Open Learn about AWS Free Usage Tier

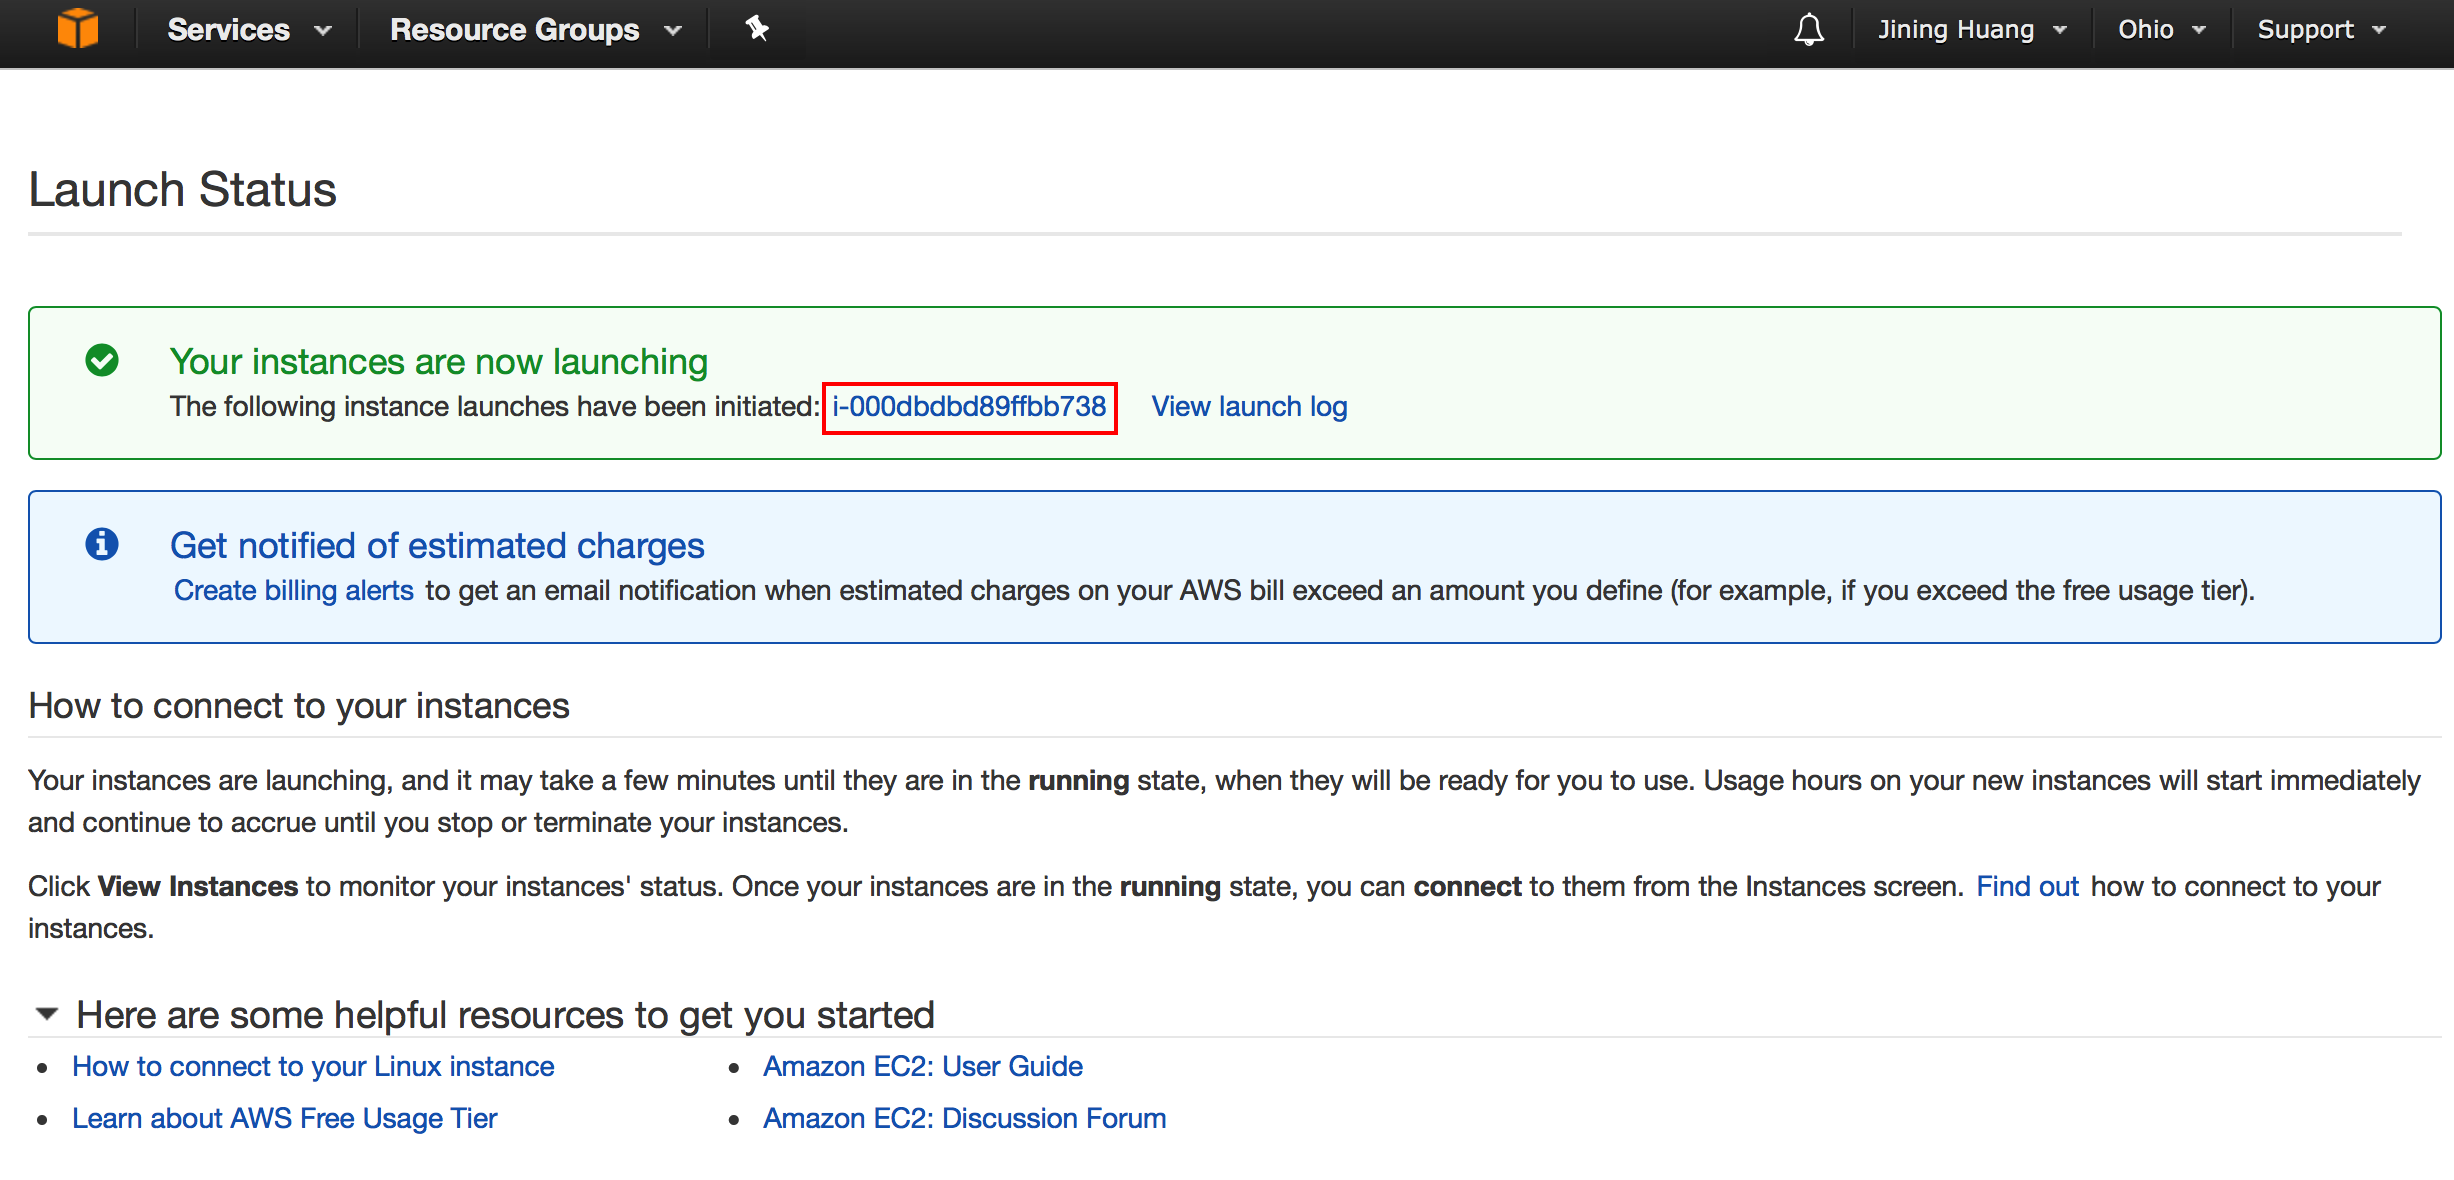(x=284, y=1119)
